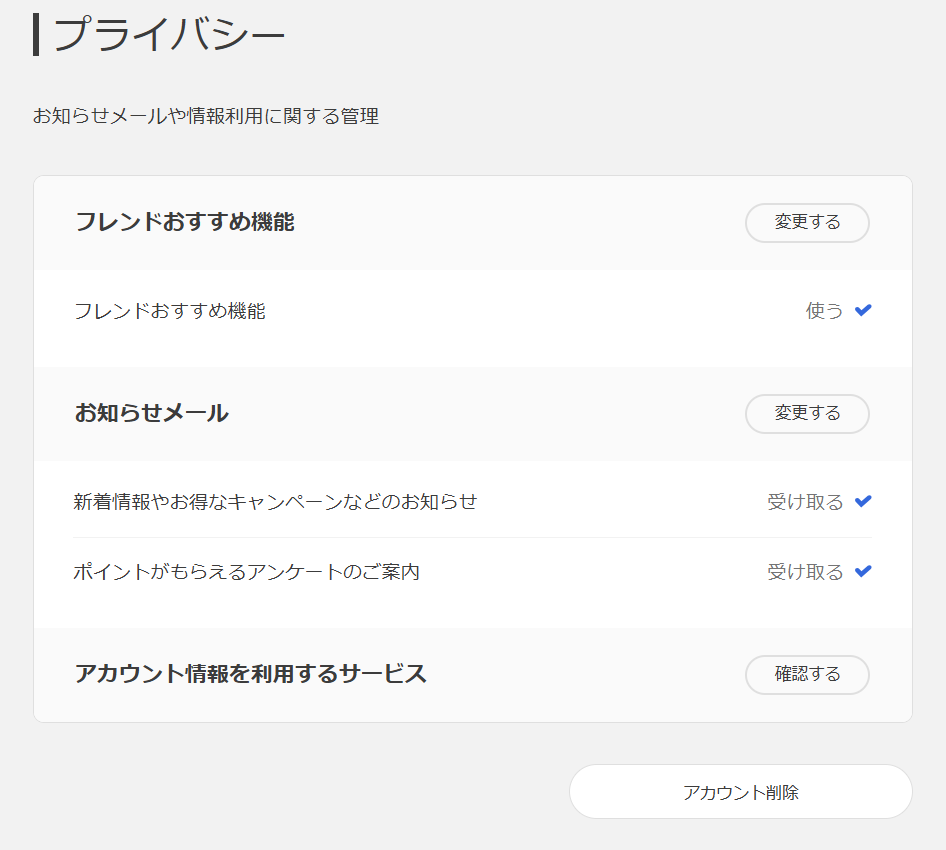Select the プライバシー page heading
Screen dimensions: 946x850
click(x=168, y=34)
